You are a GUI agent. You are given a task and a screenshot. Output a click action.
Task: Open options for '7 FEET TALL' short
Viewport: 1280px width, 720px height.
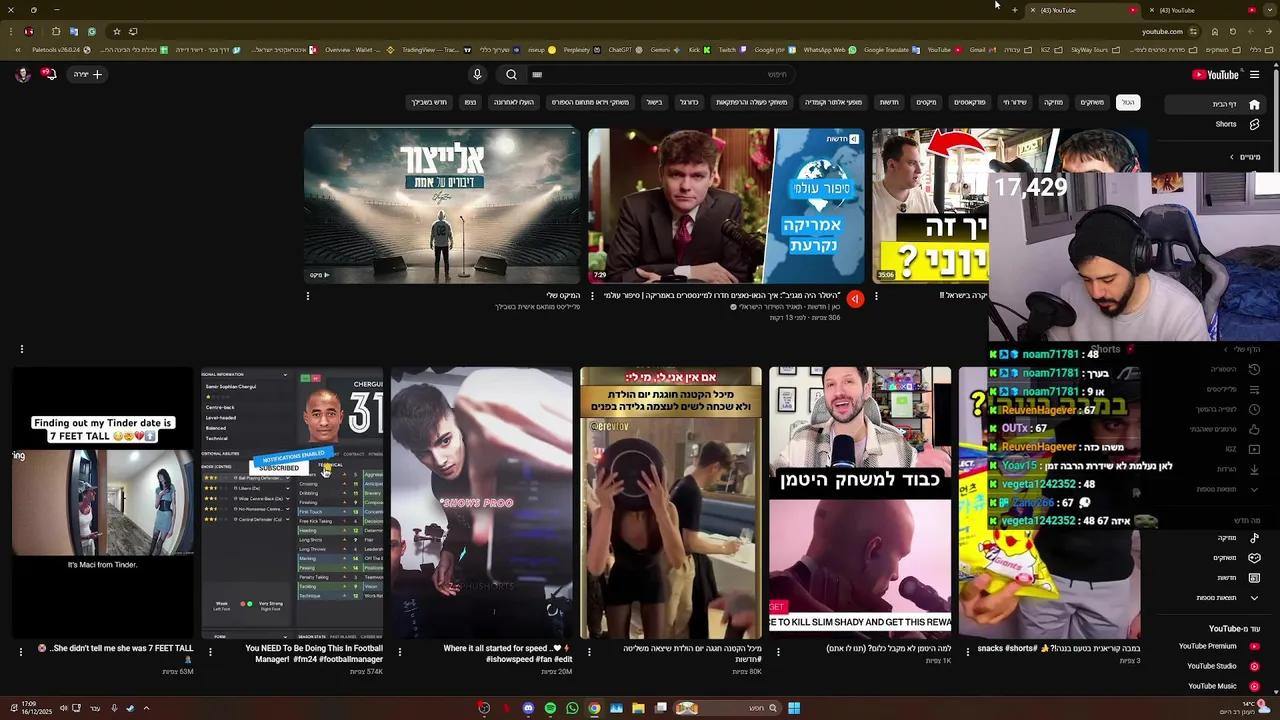[21, 651]
